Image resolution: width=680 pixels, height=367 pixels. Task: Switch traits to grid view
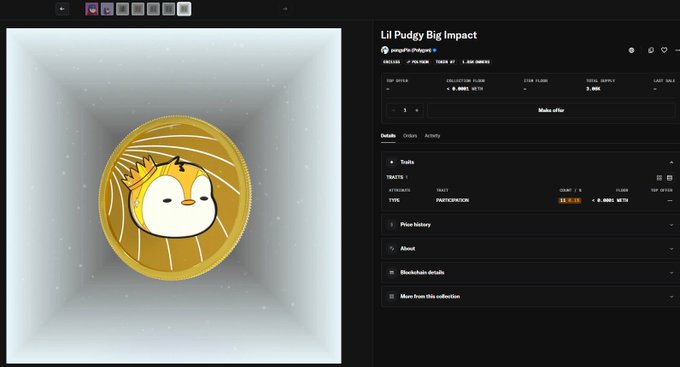tap(659, 178)
